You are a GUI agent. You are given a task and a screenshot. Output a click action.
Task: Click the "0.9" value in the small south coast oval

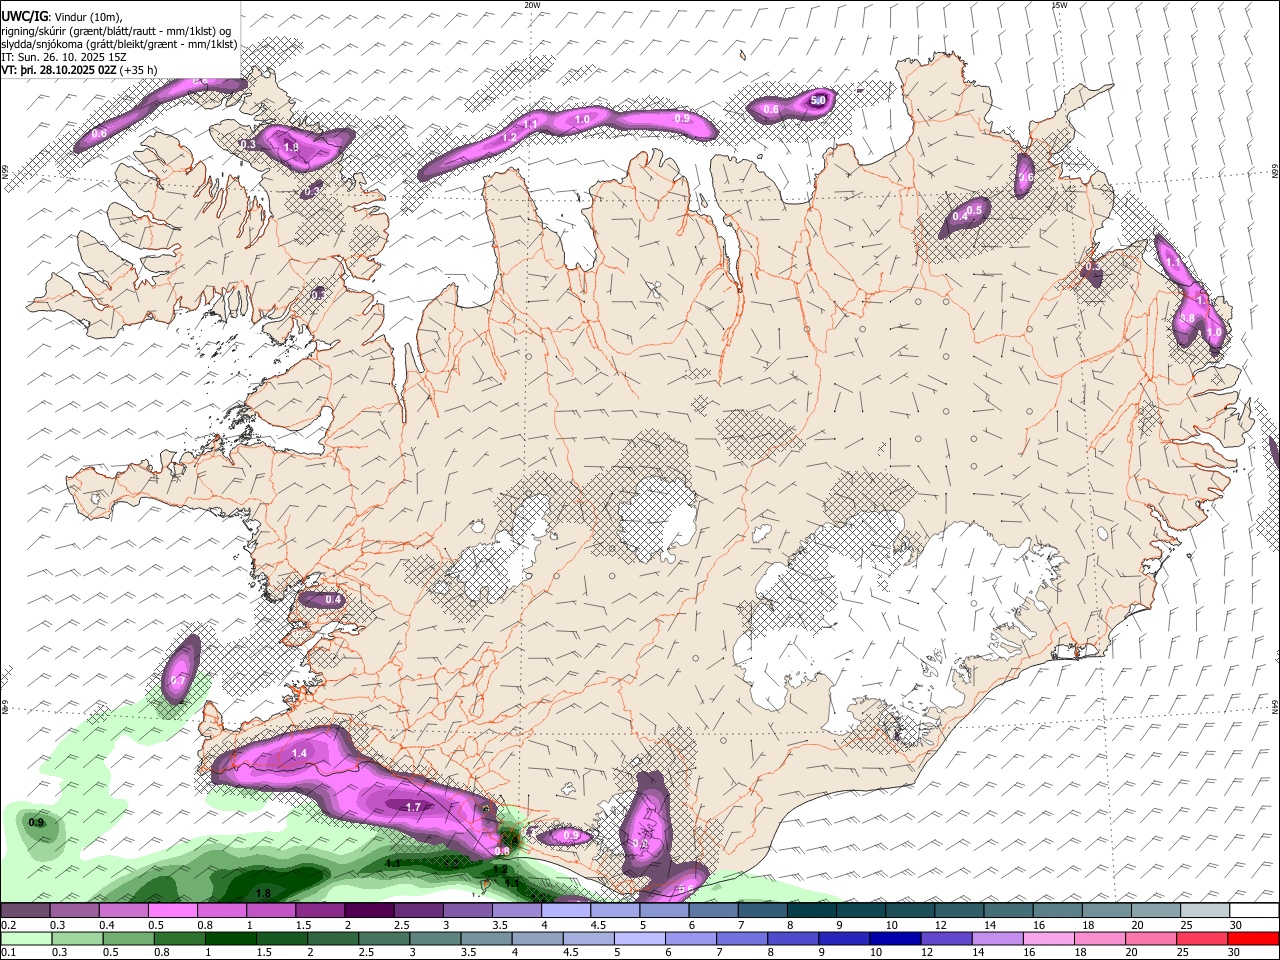(x=571, y=836)
